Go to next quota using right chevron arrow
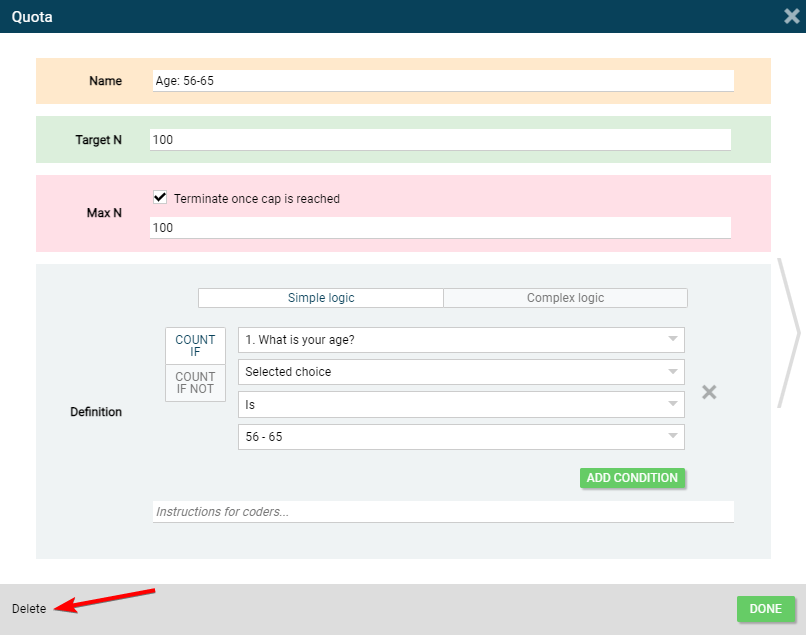 (789, 334)
